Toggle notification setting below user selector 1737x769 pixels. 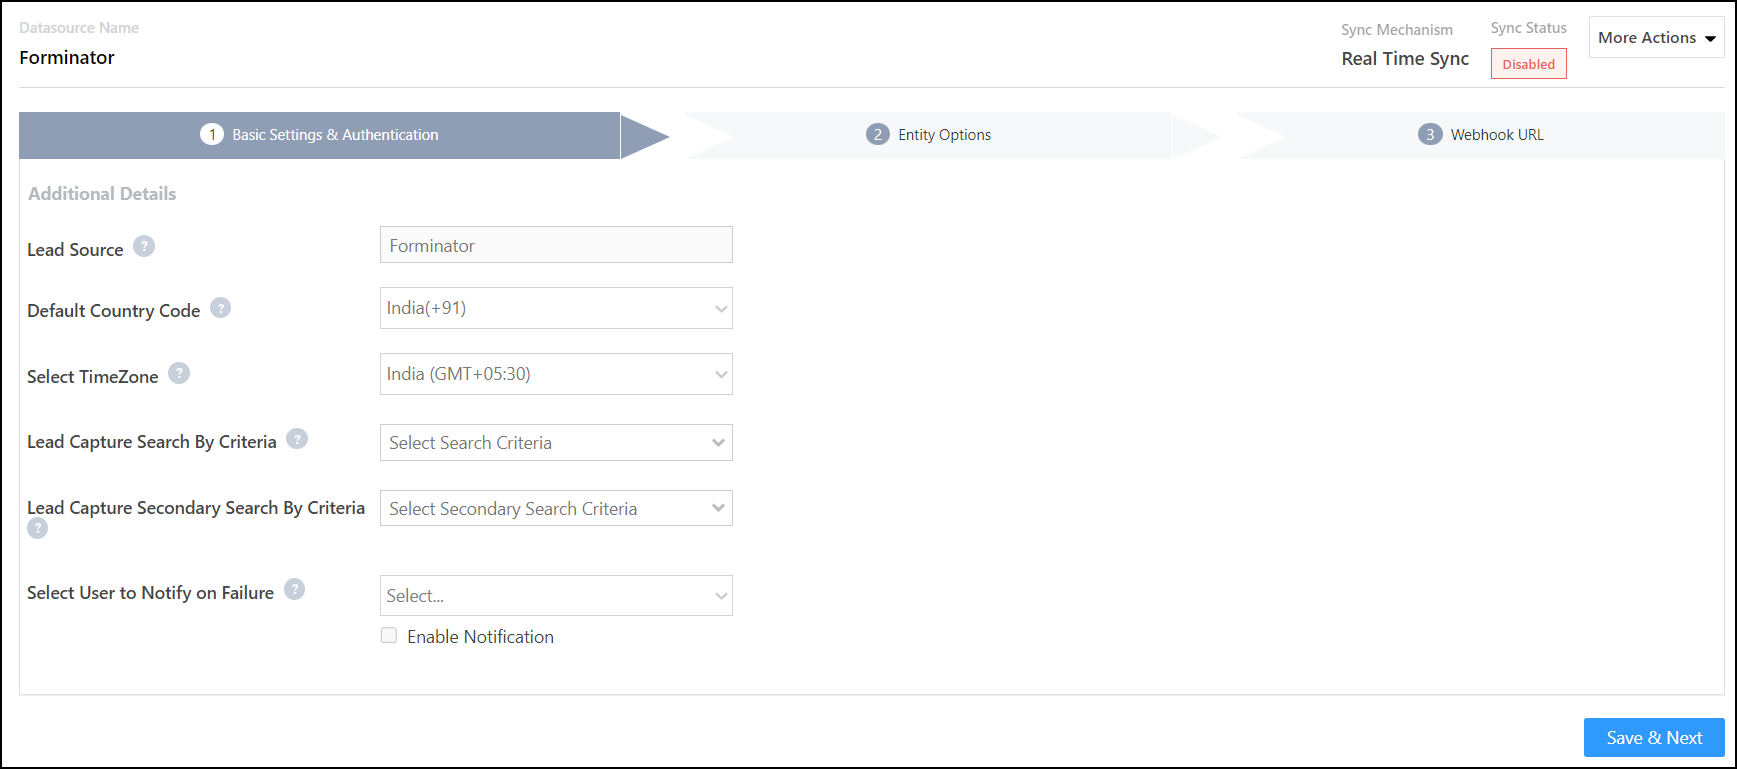coord(388,635)
